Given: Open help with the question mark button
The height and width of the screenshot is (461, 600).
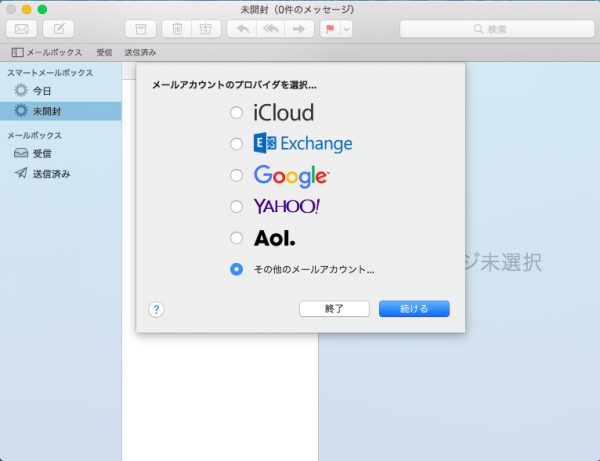Looking at the screenshot, I should pyautogui.click(x=156, y=309).
